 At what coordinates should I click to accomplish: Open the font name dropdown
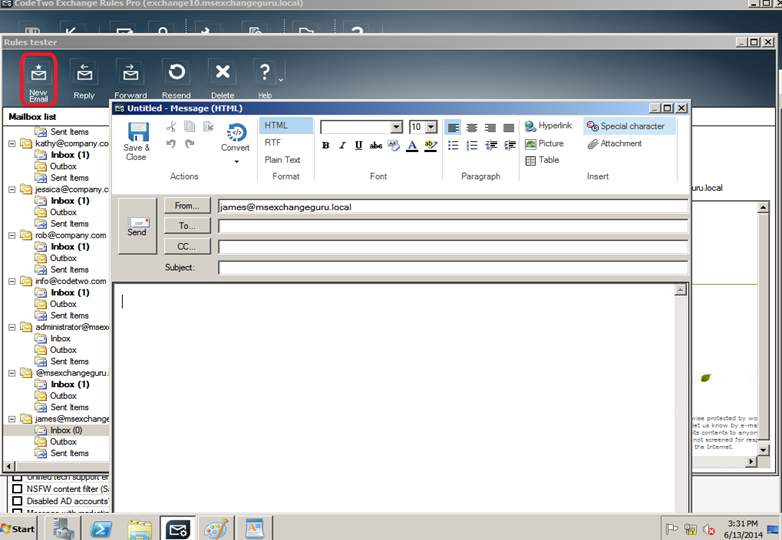click(396, 127)
